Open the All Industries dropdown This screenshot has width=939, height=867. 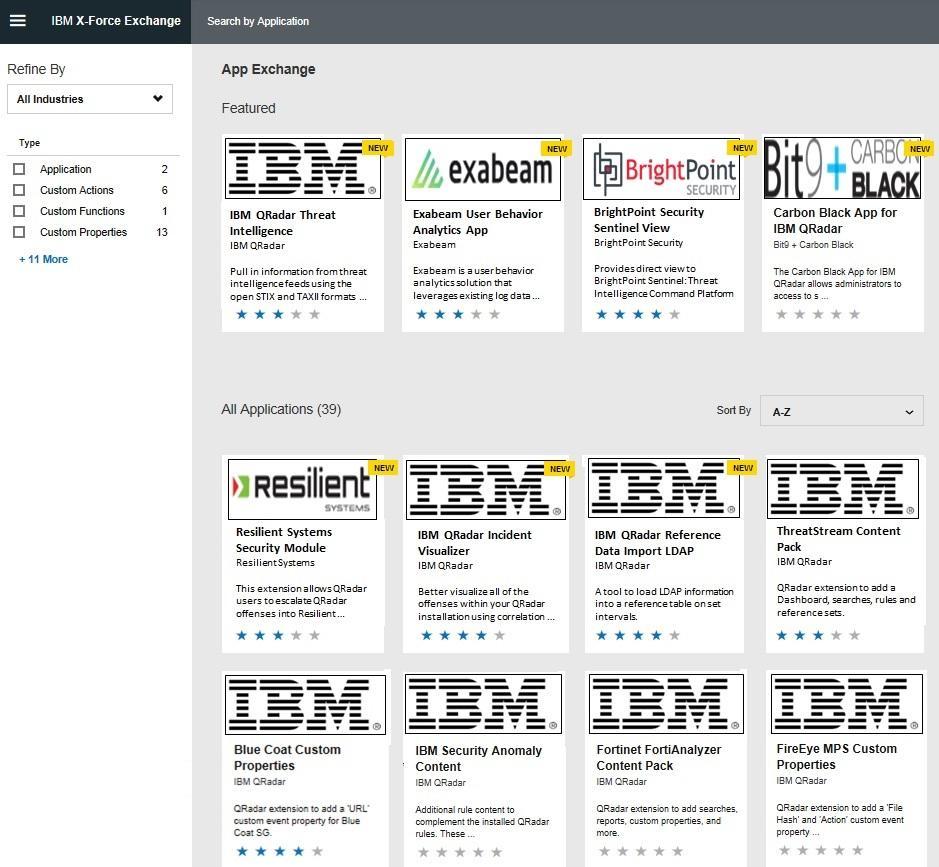tap(90, 99)
